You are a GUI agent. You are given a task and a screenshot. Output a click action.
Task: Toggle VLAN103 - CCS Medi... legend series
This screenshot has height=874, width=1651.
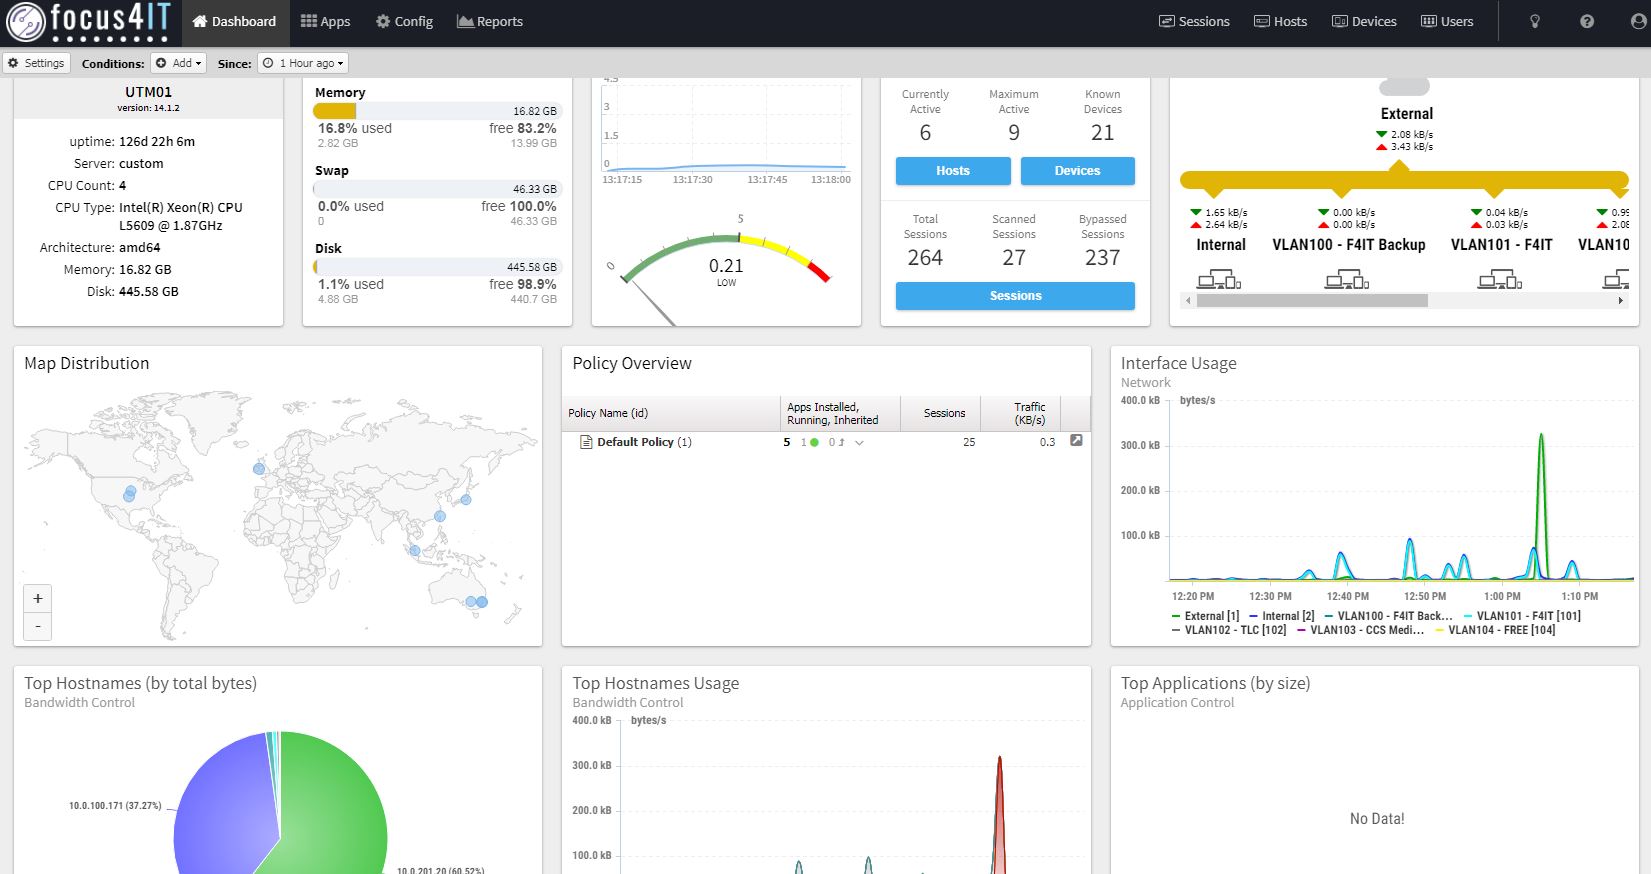[1360, 630]
